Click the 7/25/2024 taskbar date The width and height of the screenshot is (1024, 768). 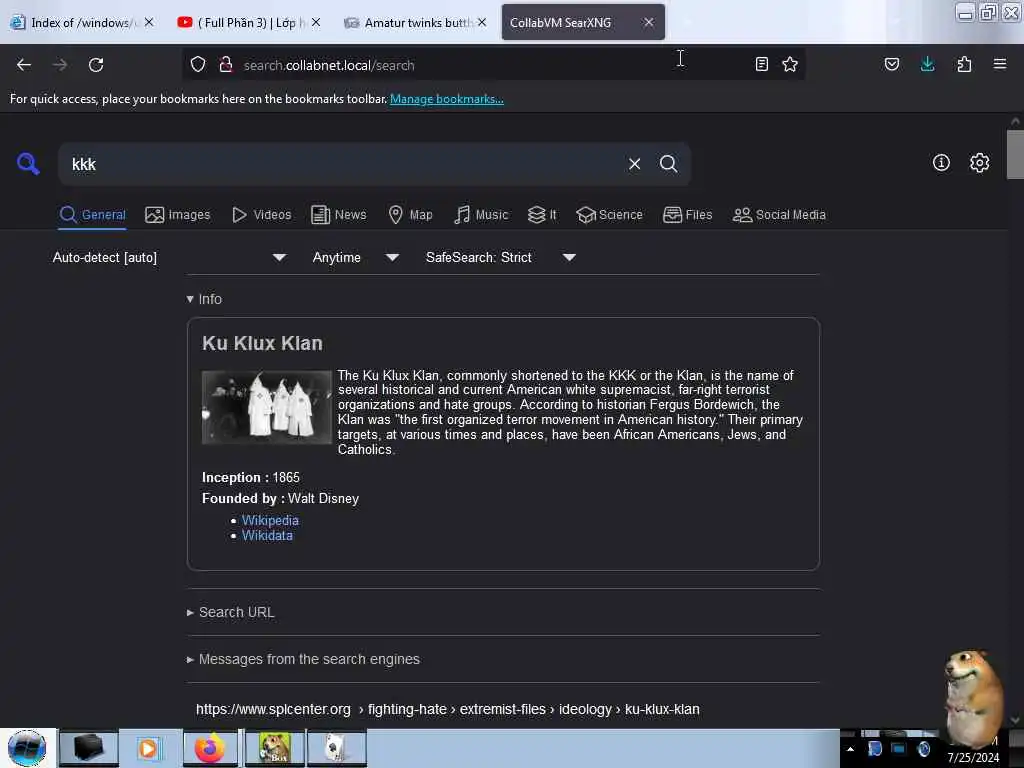(x=973, y=758)
